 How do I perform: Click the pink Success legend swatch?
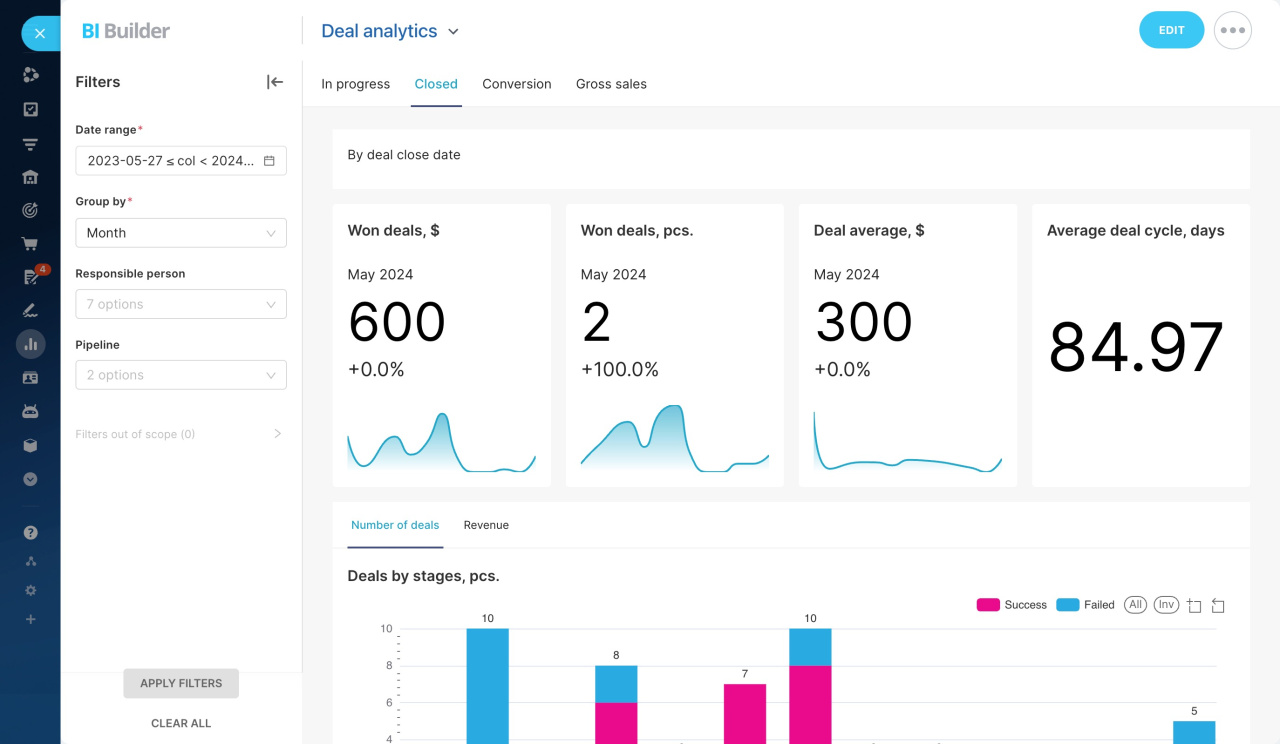tap(988, 605)
